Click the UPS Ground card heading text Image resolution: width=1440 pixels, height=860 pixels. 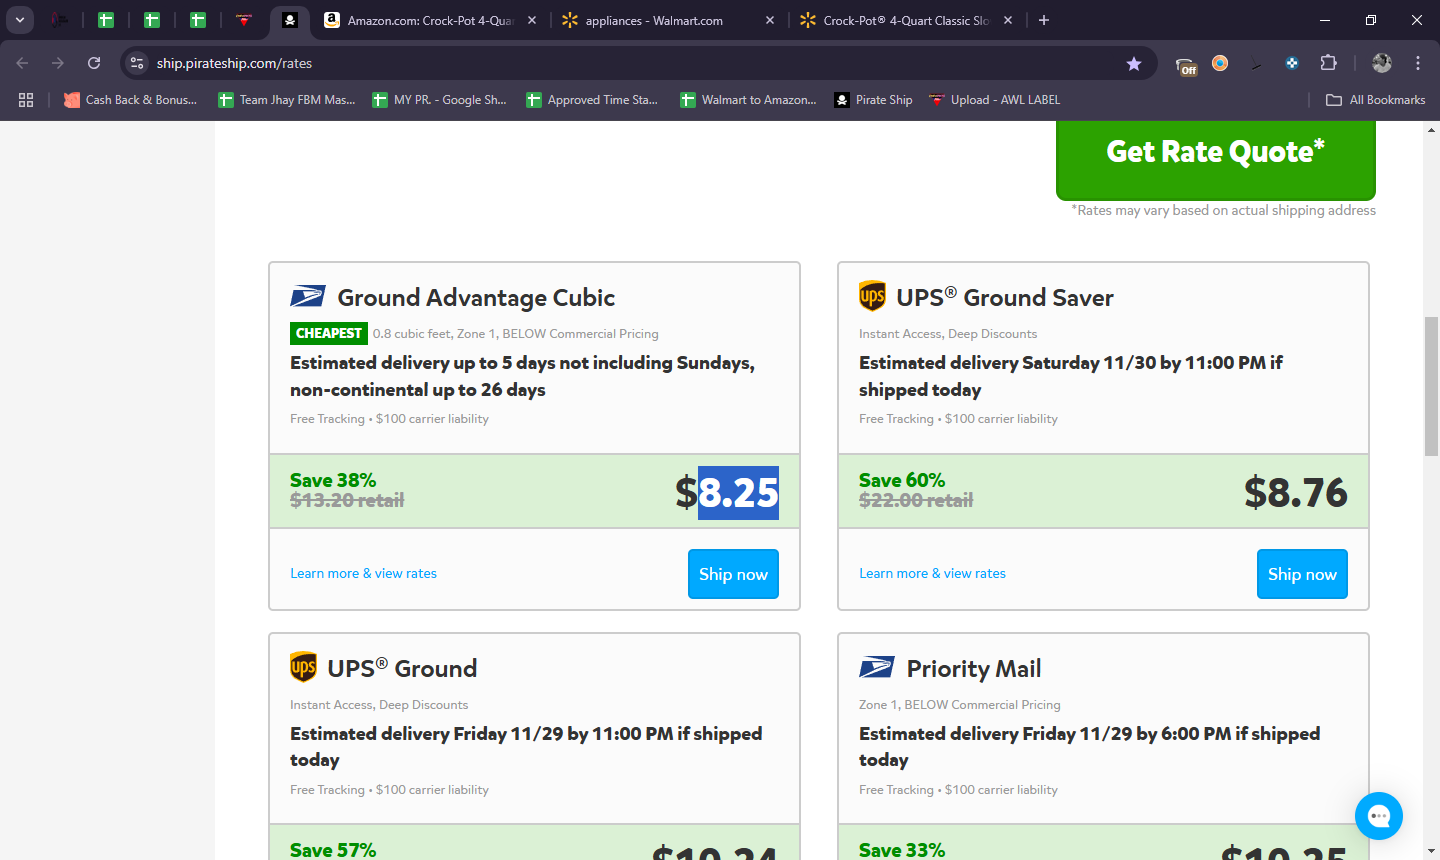point(402,669)
